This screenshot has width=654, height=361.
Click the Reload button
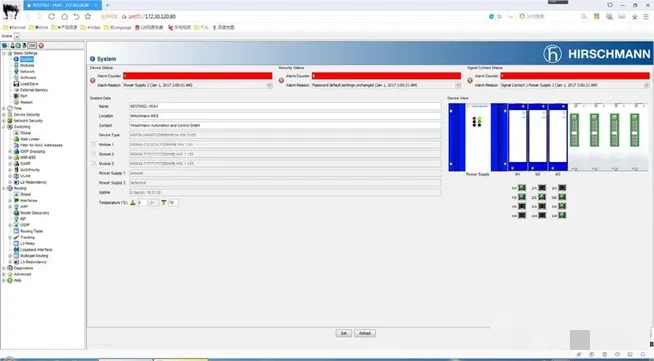[x=365, y=333]
